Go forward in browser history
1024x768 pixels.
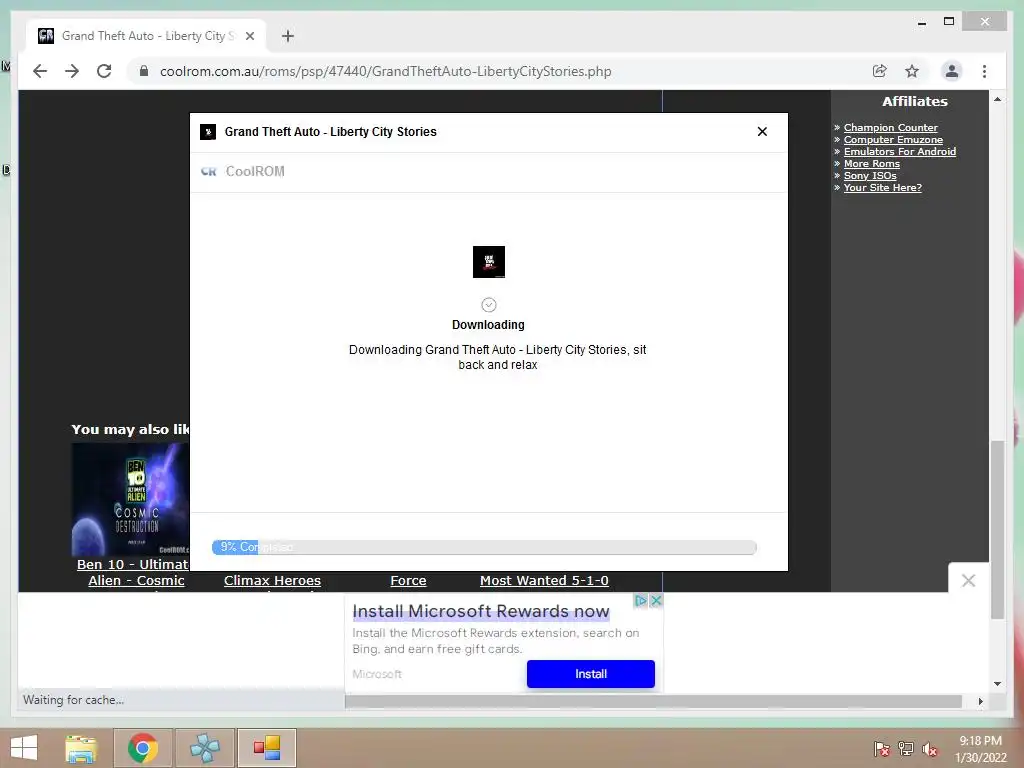coord(72,71)
